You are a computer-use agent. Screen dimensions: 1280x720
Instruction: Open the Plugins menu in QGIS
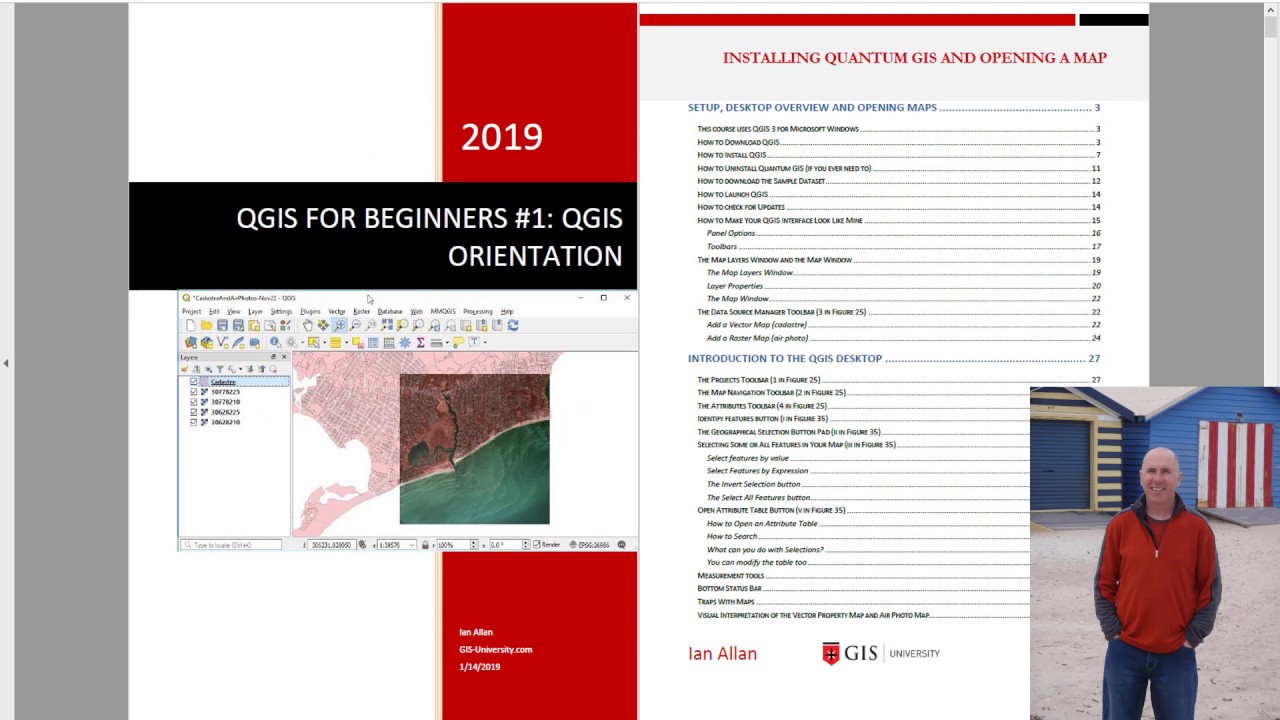310,311
